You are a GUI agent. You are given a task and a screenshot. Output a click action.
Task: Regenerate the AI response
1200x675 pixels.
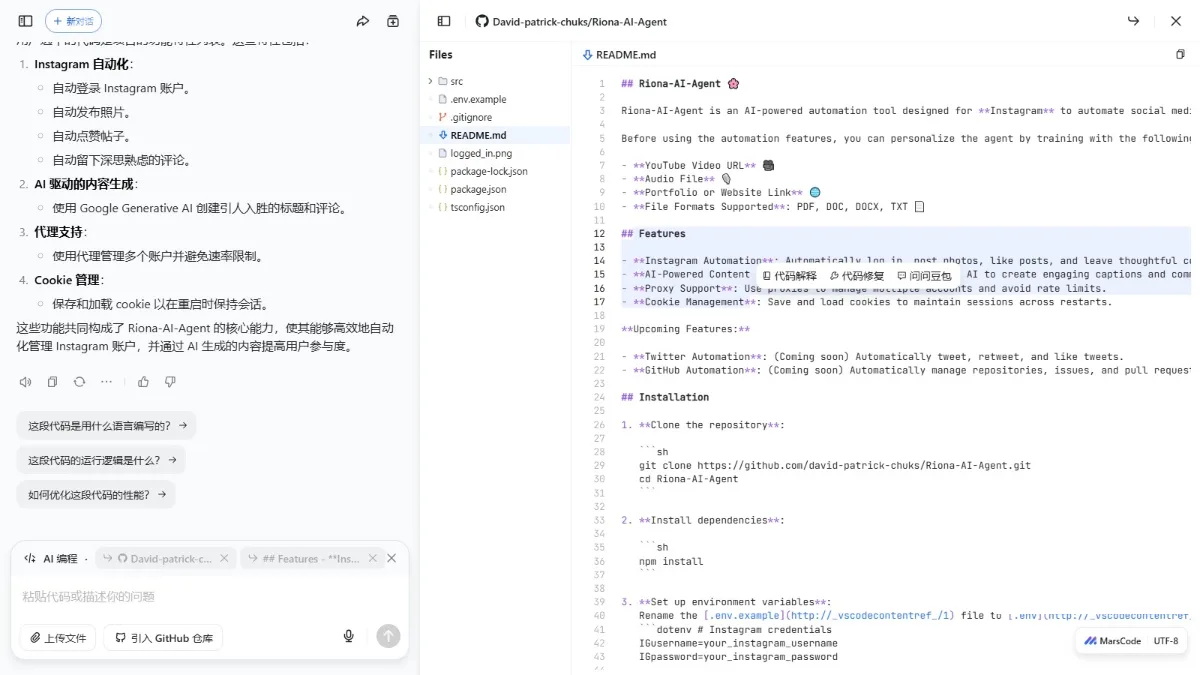[x=79, y=381]
